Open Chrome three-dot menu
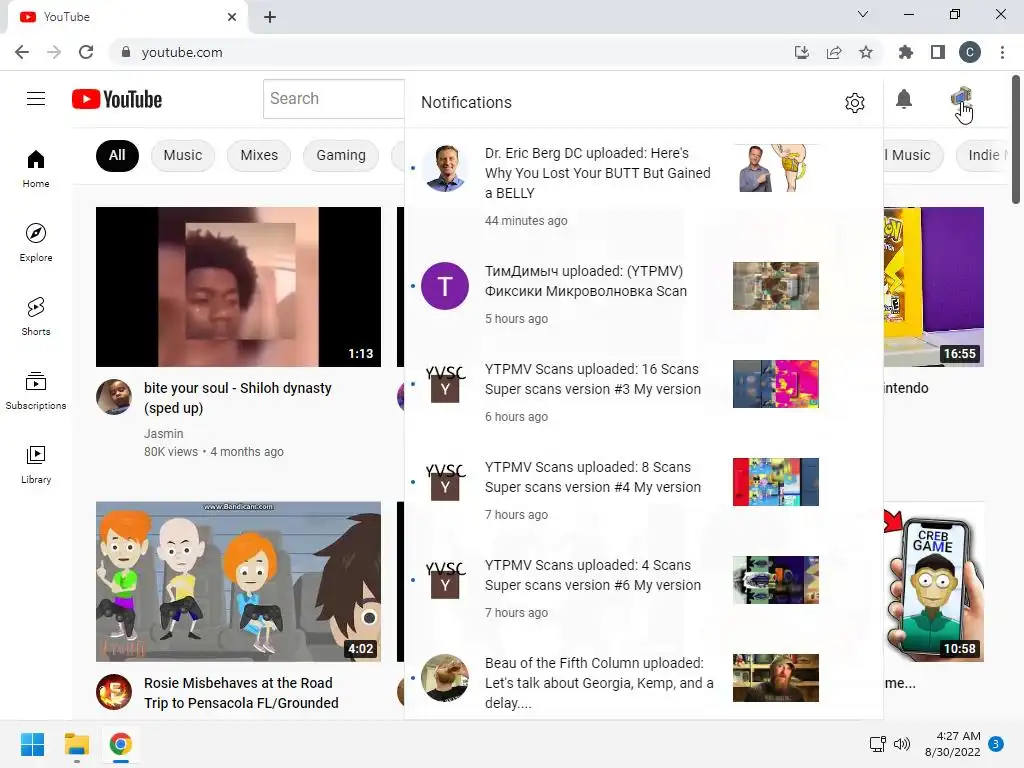This screenshot has height=768, width=1024. (1002, 52)
